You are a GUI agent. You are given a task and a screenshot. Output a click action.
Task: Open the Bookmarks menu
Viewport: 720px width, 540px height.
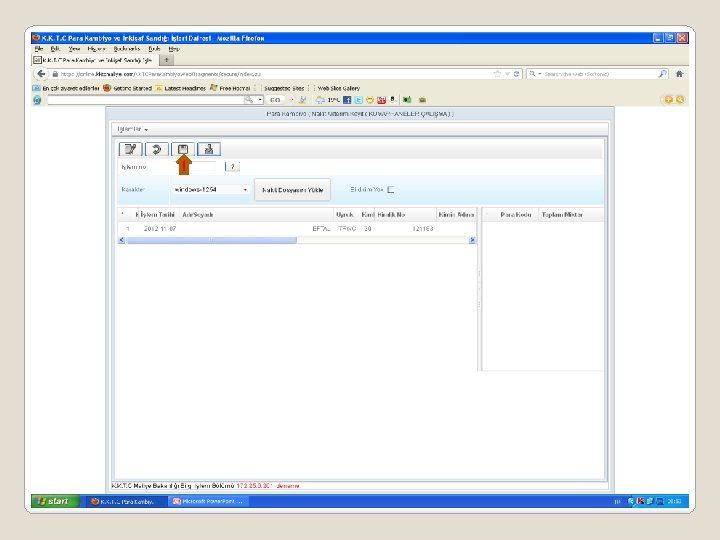[x=127, y=49]
